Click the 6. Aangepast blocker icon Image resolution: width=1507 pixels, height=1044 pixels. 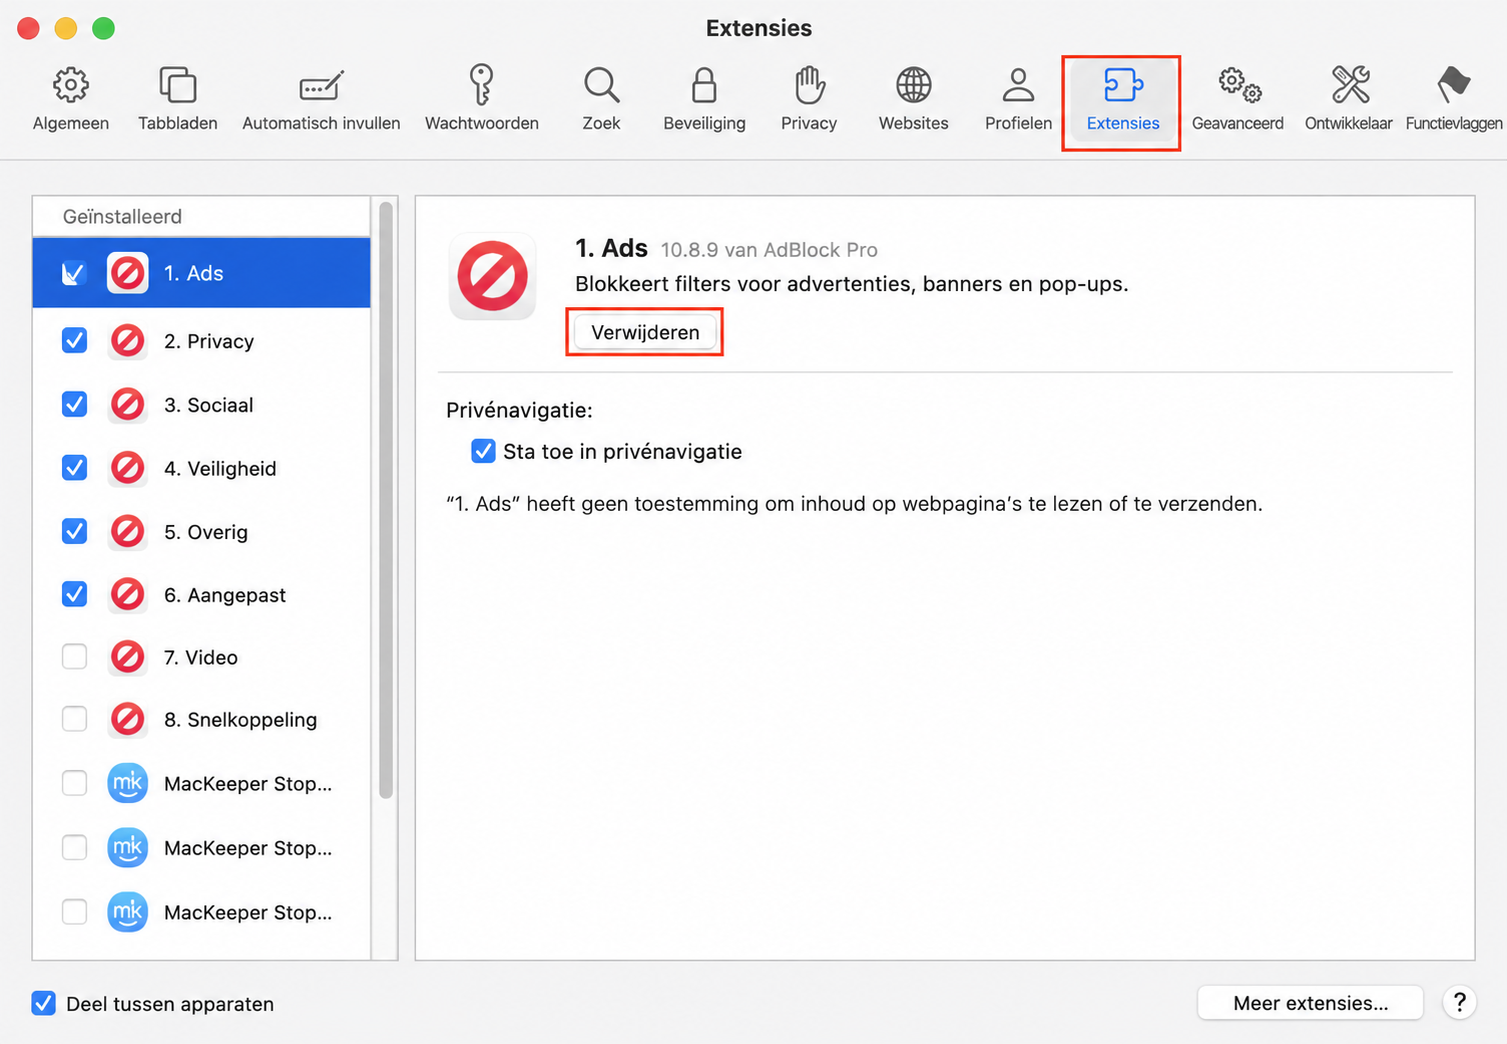(x=128, y=595)
